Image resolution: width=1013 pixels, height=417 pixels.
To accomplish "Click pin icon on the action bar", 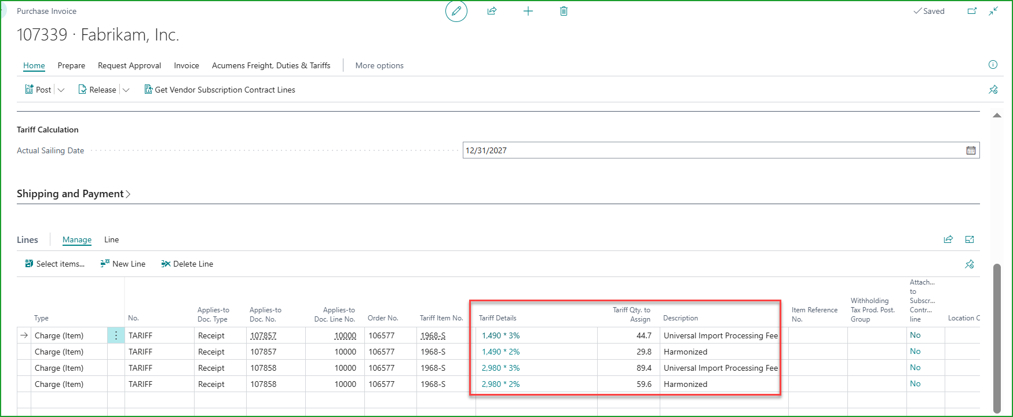I will [x=993, y=90].
